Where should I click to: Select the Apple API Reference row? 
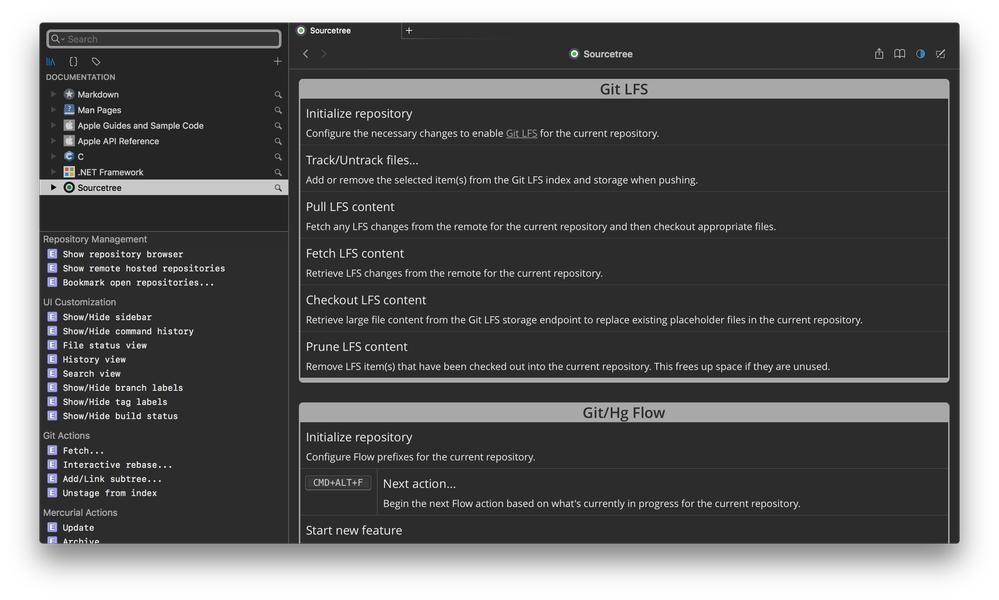tap(164, 141)
